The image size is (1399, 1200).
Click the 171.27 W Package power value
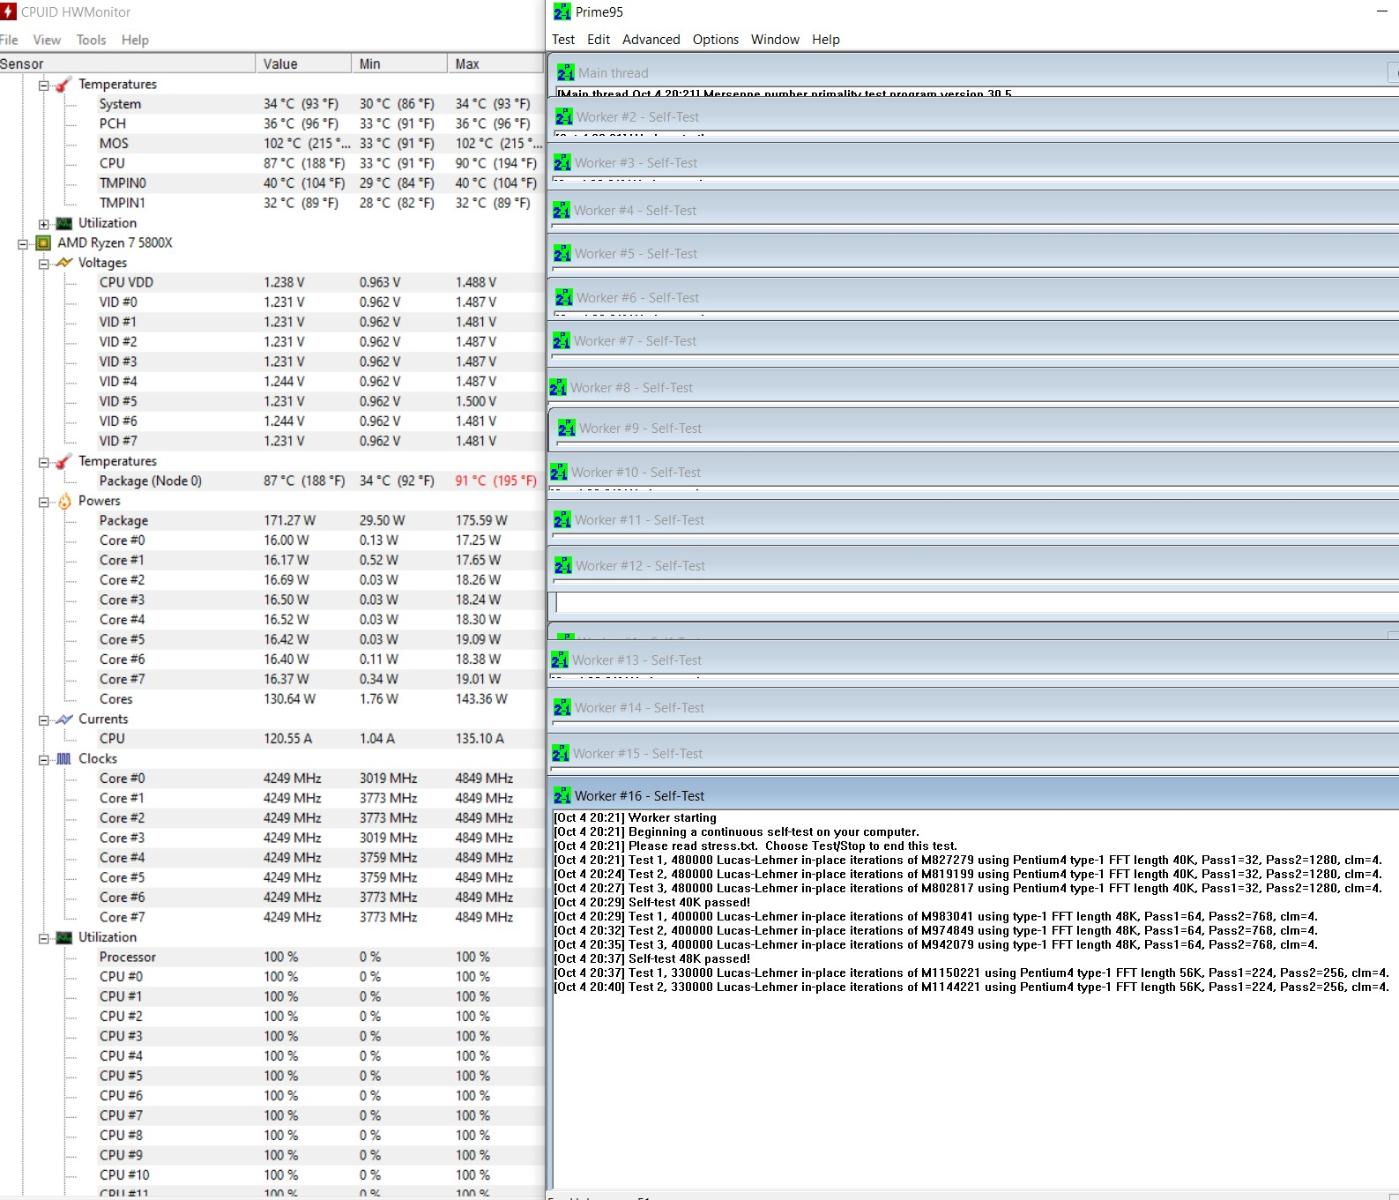pyautogui.click(x=290, y=521)
